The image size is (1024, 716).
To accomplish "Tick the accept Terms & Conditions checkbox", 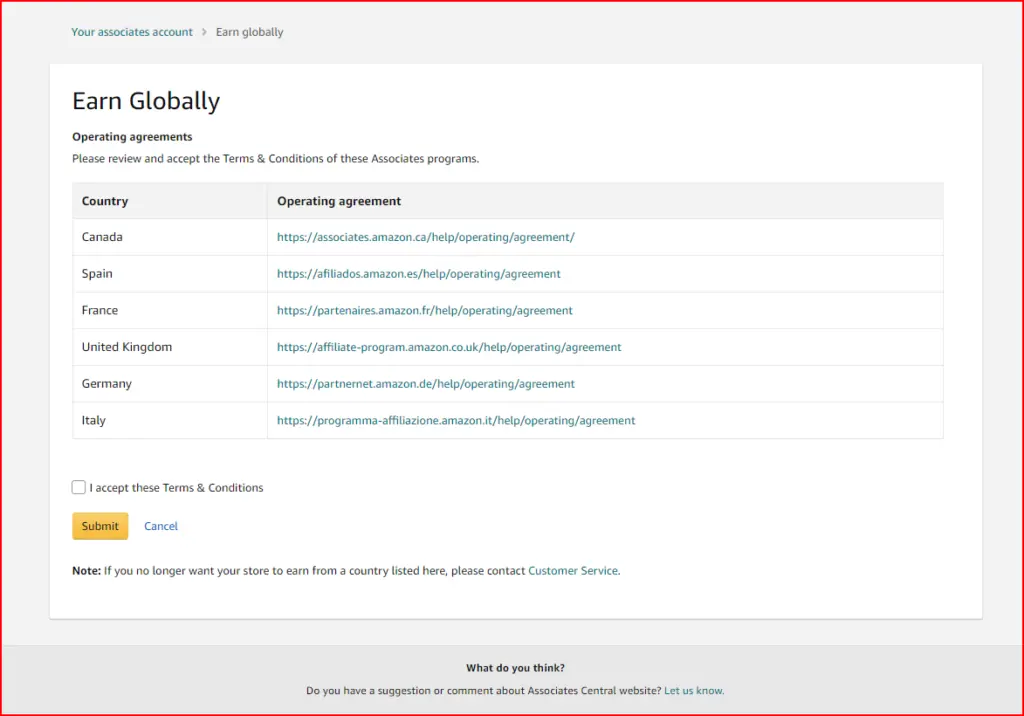I will pyautogui.click(x=78, y=487).
